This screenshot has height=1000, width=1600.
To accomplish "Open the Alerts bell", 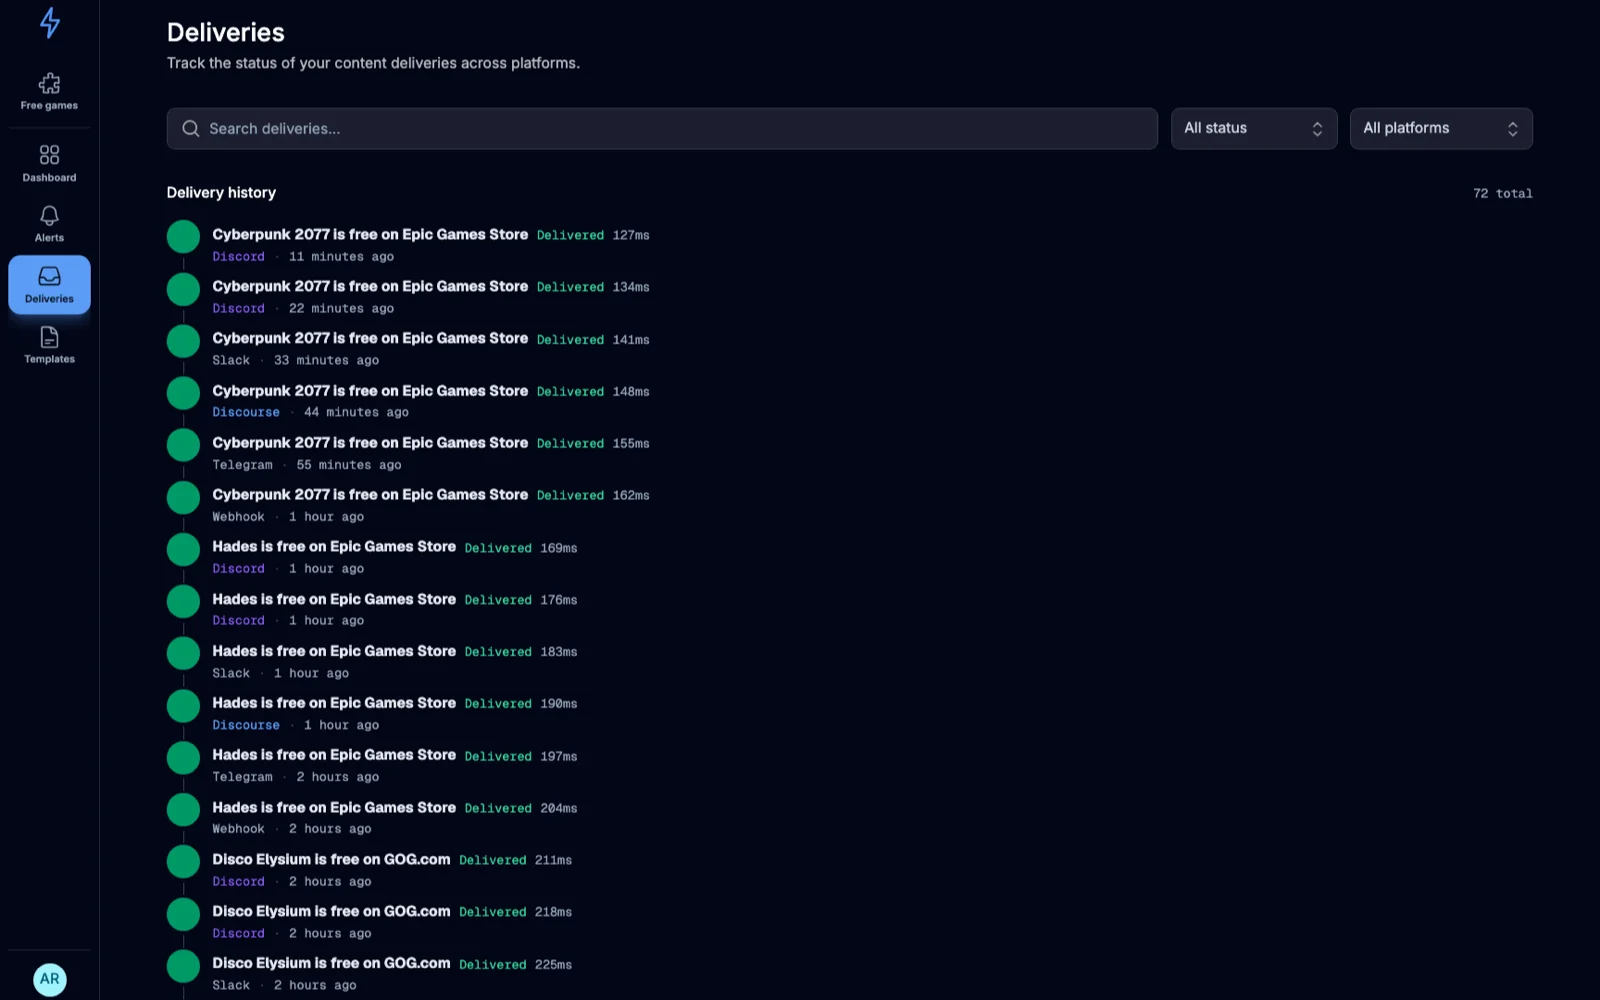I will point(49,224).
